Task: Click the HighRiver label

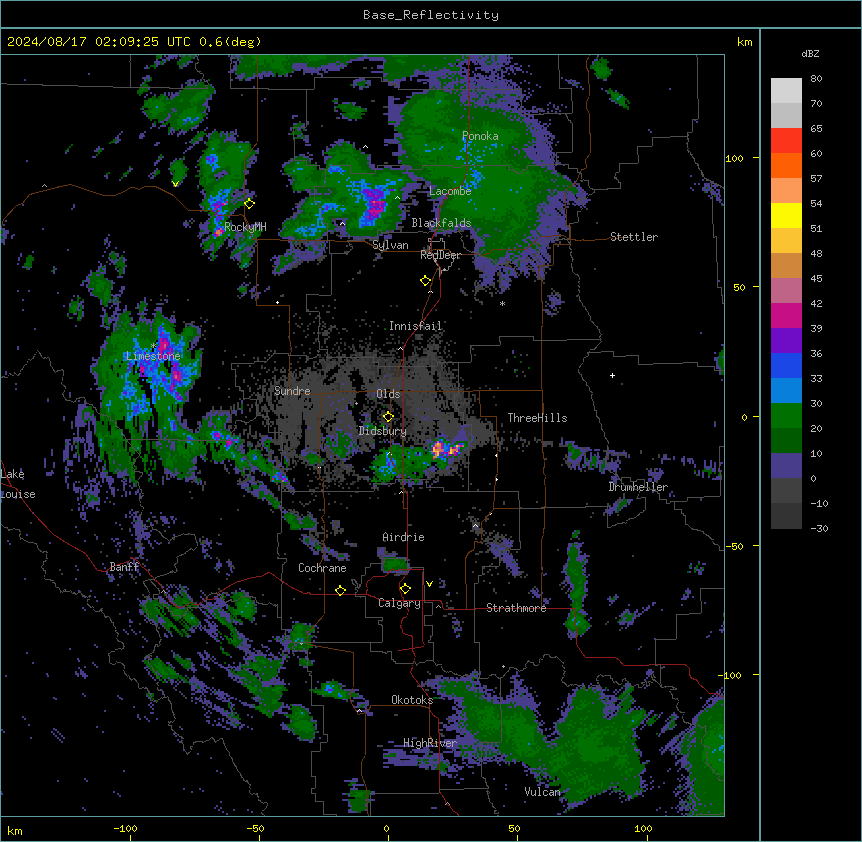Action: (430, 743)
